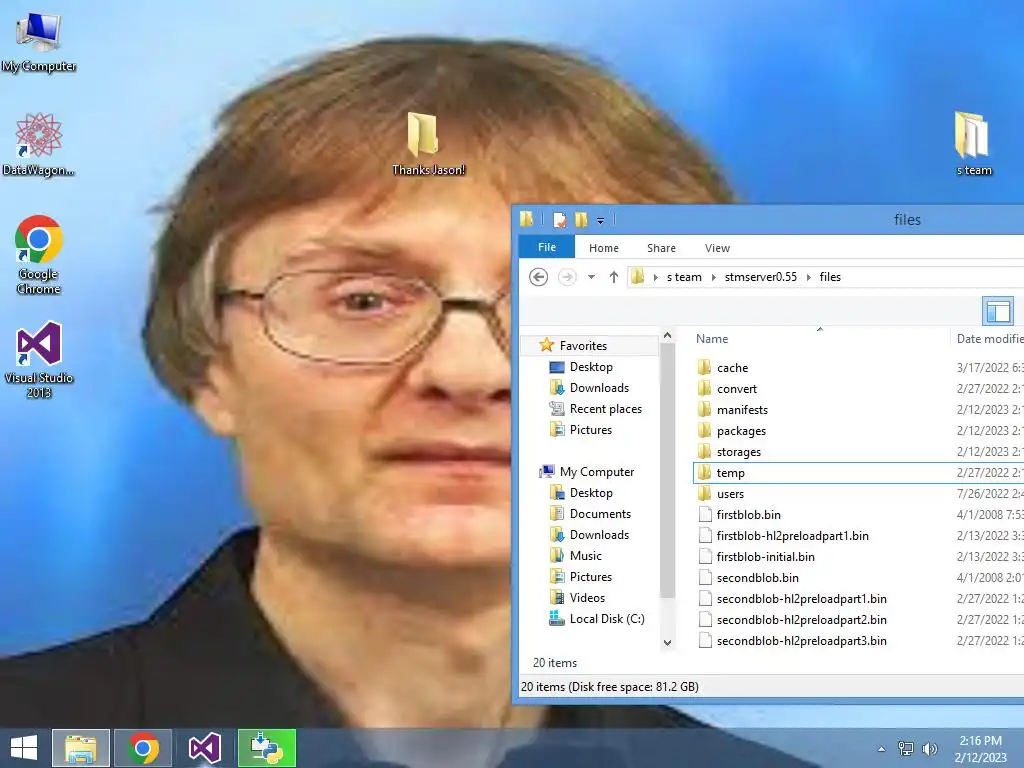Open Chrome from the taskbar

click(144, 748)
